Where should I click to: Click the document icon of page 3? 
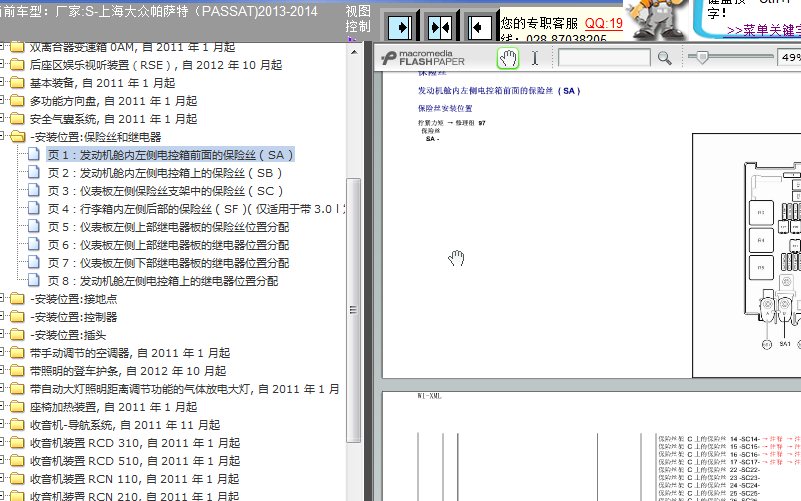(34, 190)
